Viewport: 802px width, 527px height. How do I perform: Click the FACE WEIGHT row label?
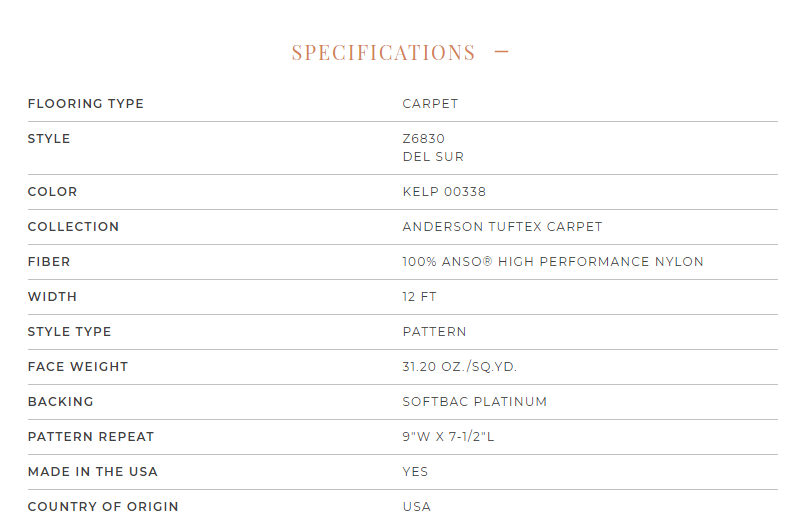(78, 367)
